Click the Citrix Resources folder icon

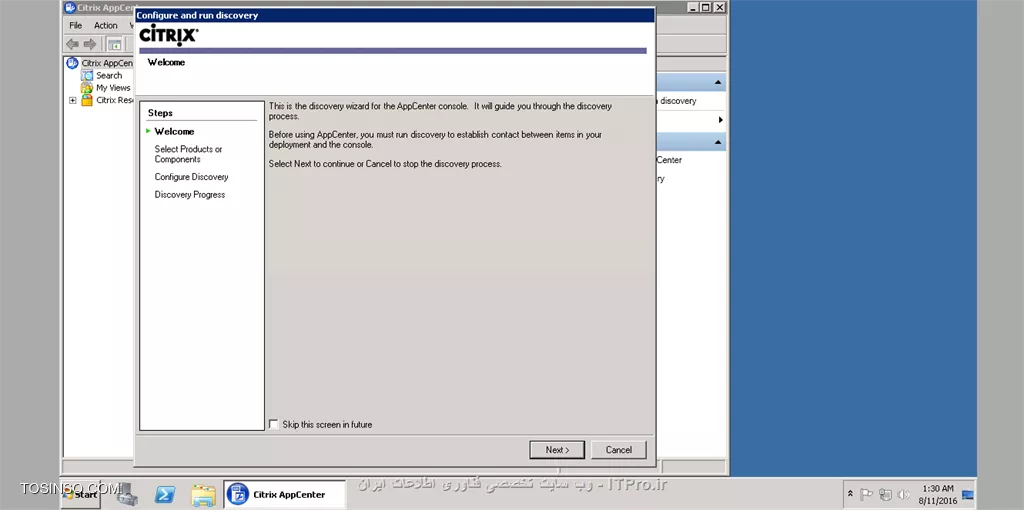(87, 101)
